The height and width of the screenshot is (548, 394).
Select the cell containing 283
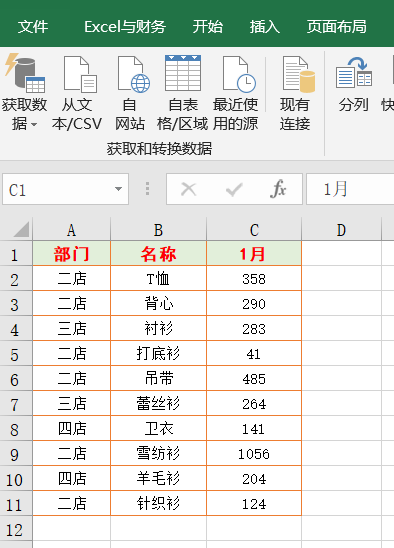[254, 329]
